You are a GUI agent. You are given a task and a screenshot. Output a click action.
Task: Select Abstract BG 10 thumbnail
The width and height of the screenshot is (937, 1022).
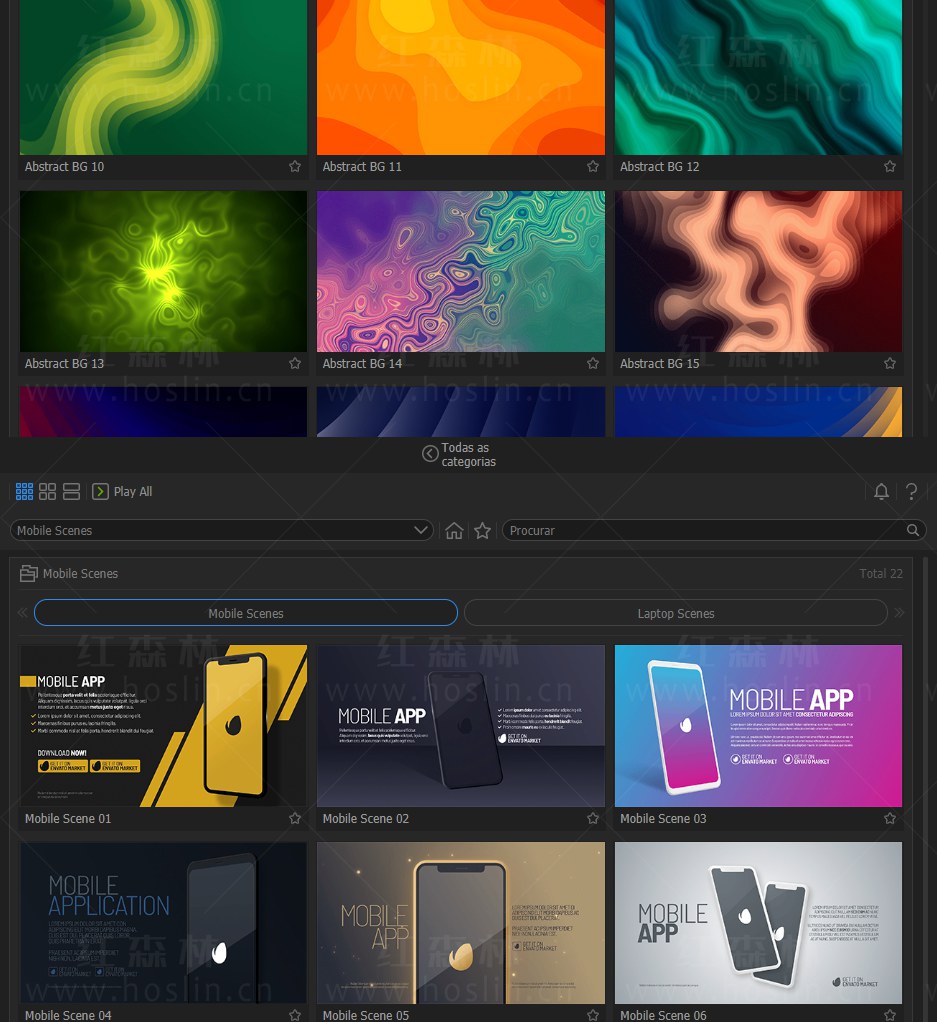[x=164, y=77]
